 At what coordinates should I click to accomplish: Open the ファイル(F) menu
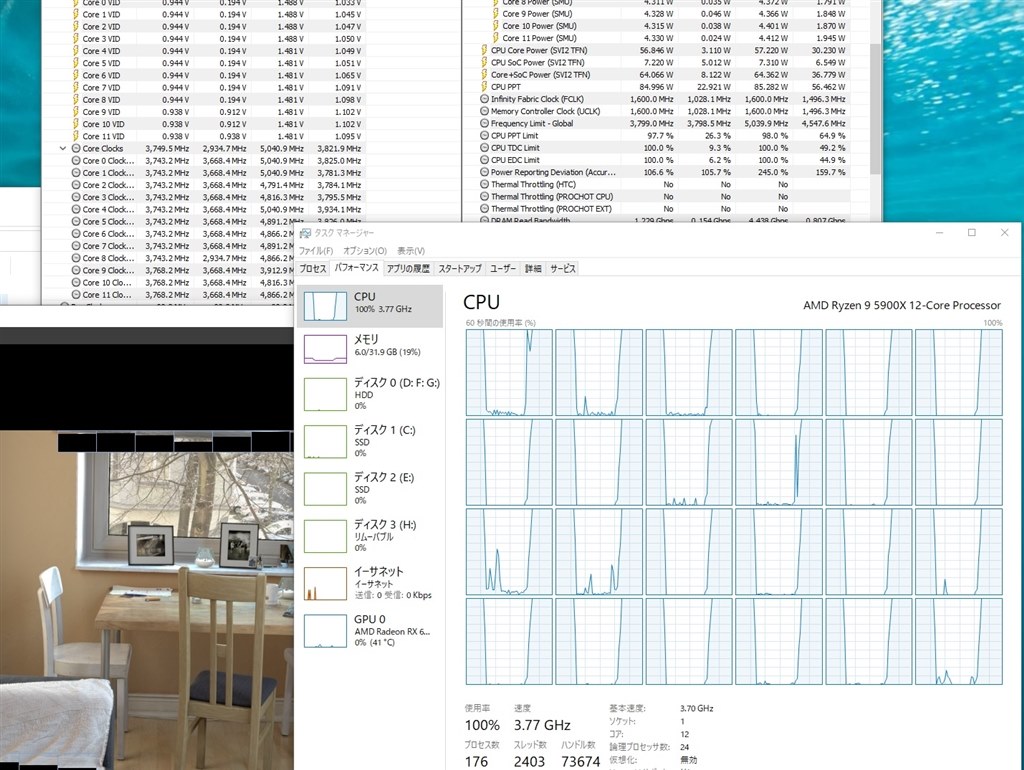315,250
